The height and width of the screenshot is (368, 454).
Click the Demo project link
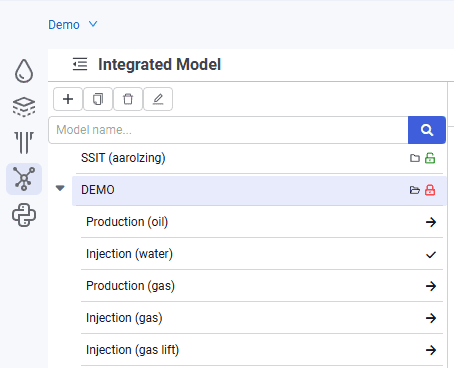[x=64, y=25]
